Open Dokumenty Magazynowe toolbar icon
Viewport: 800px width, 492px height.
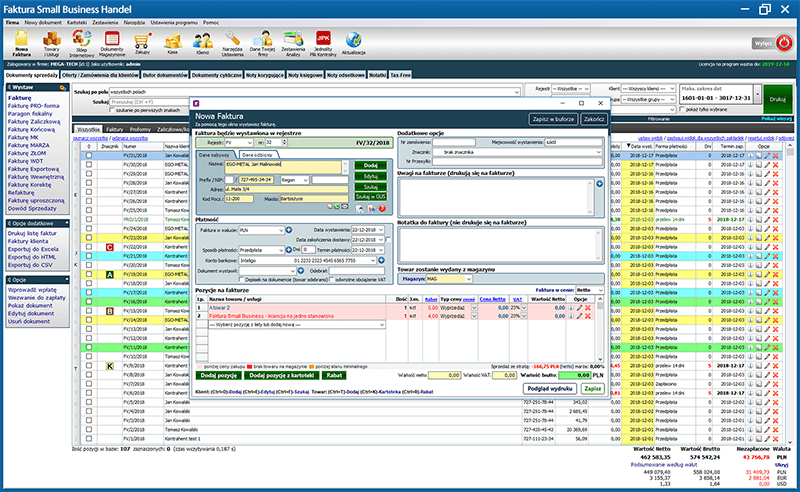(112, 43)
